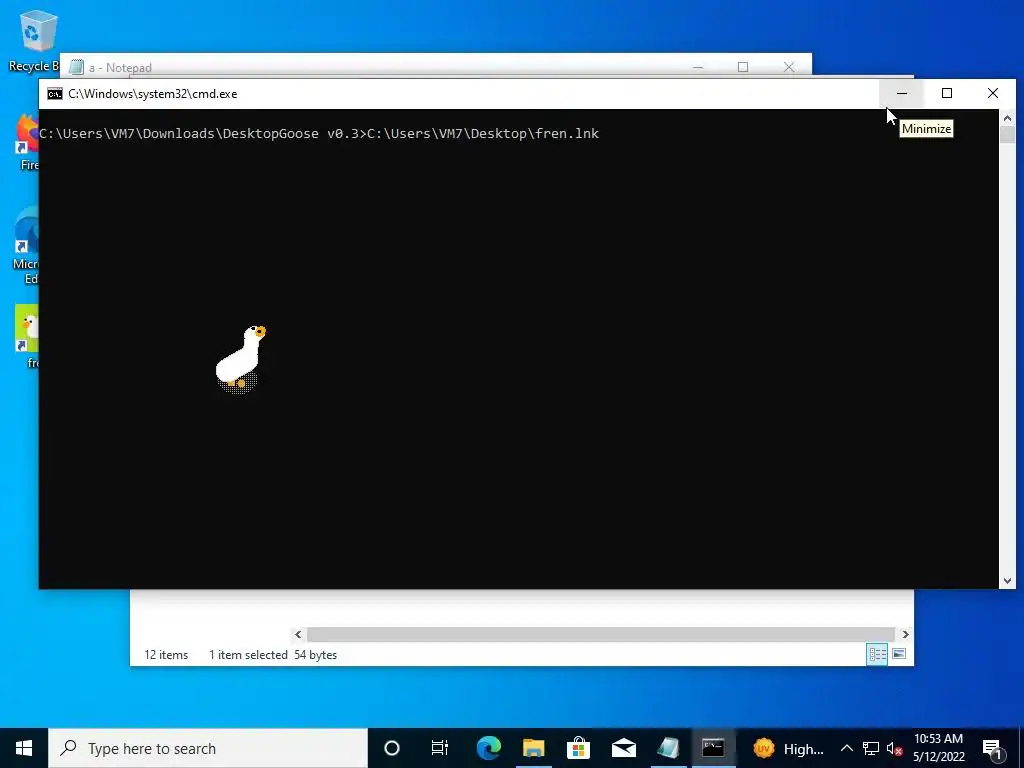Viewport: 1024px width, 768px height.
Task: Click the Command Prompt taskbar icon
Action: point(713,748)
